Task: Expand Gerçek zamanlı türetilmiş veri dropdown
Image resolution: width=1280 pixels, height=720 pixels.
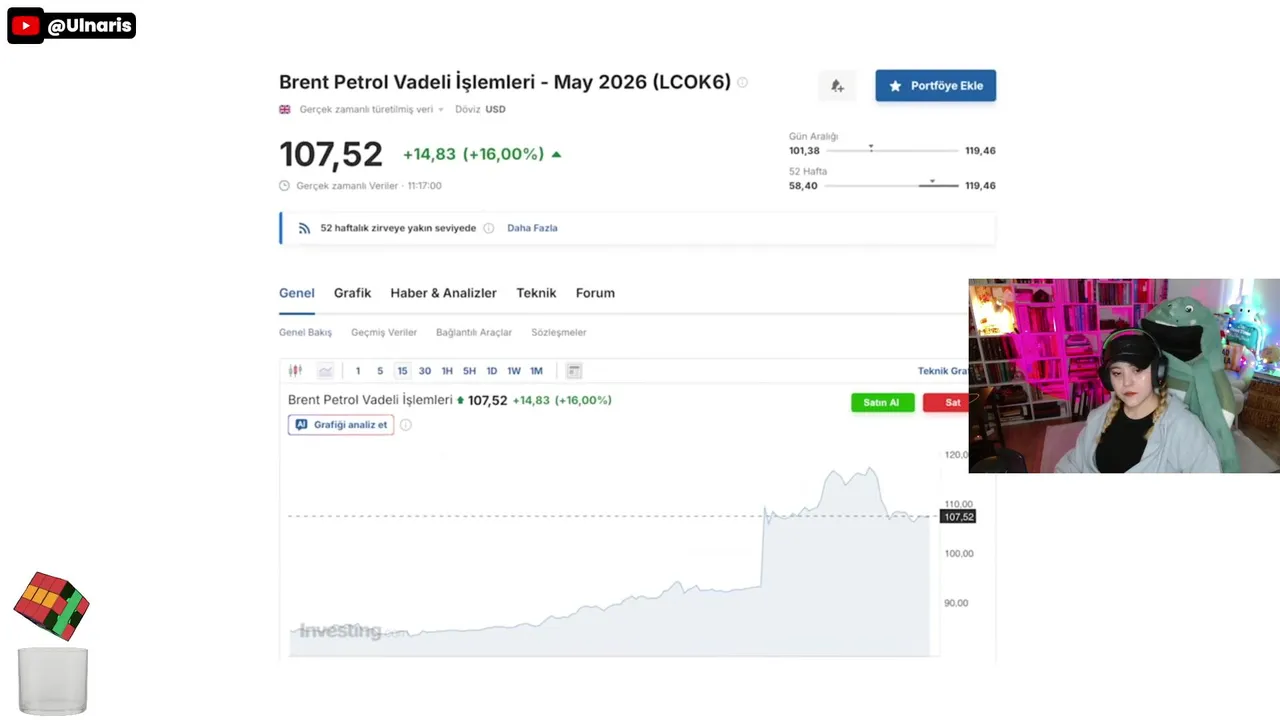Action: click(441, 110)
